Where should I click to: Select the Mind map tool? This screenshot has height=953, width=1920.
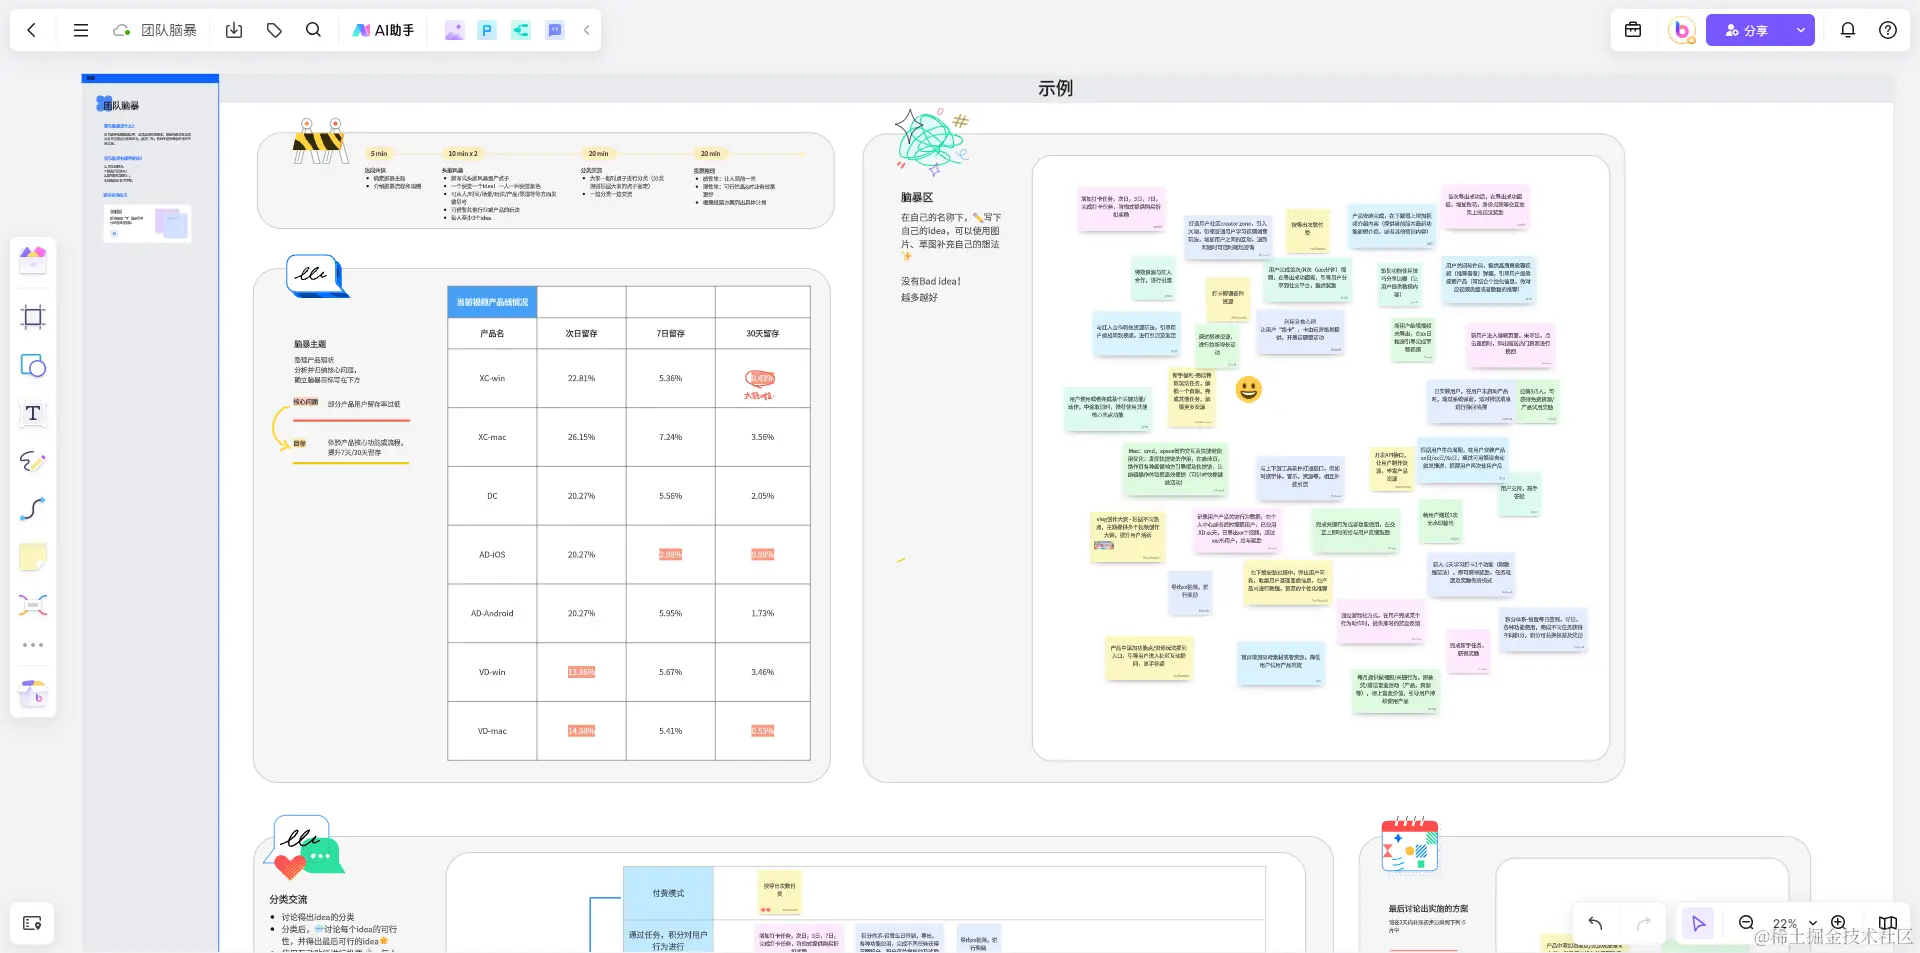click(33, 605)
